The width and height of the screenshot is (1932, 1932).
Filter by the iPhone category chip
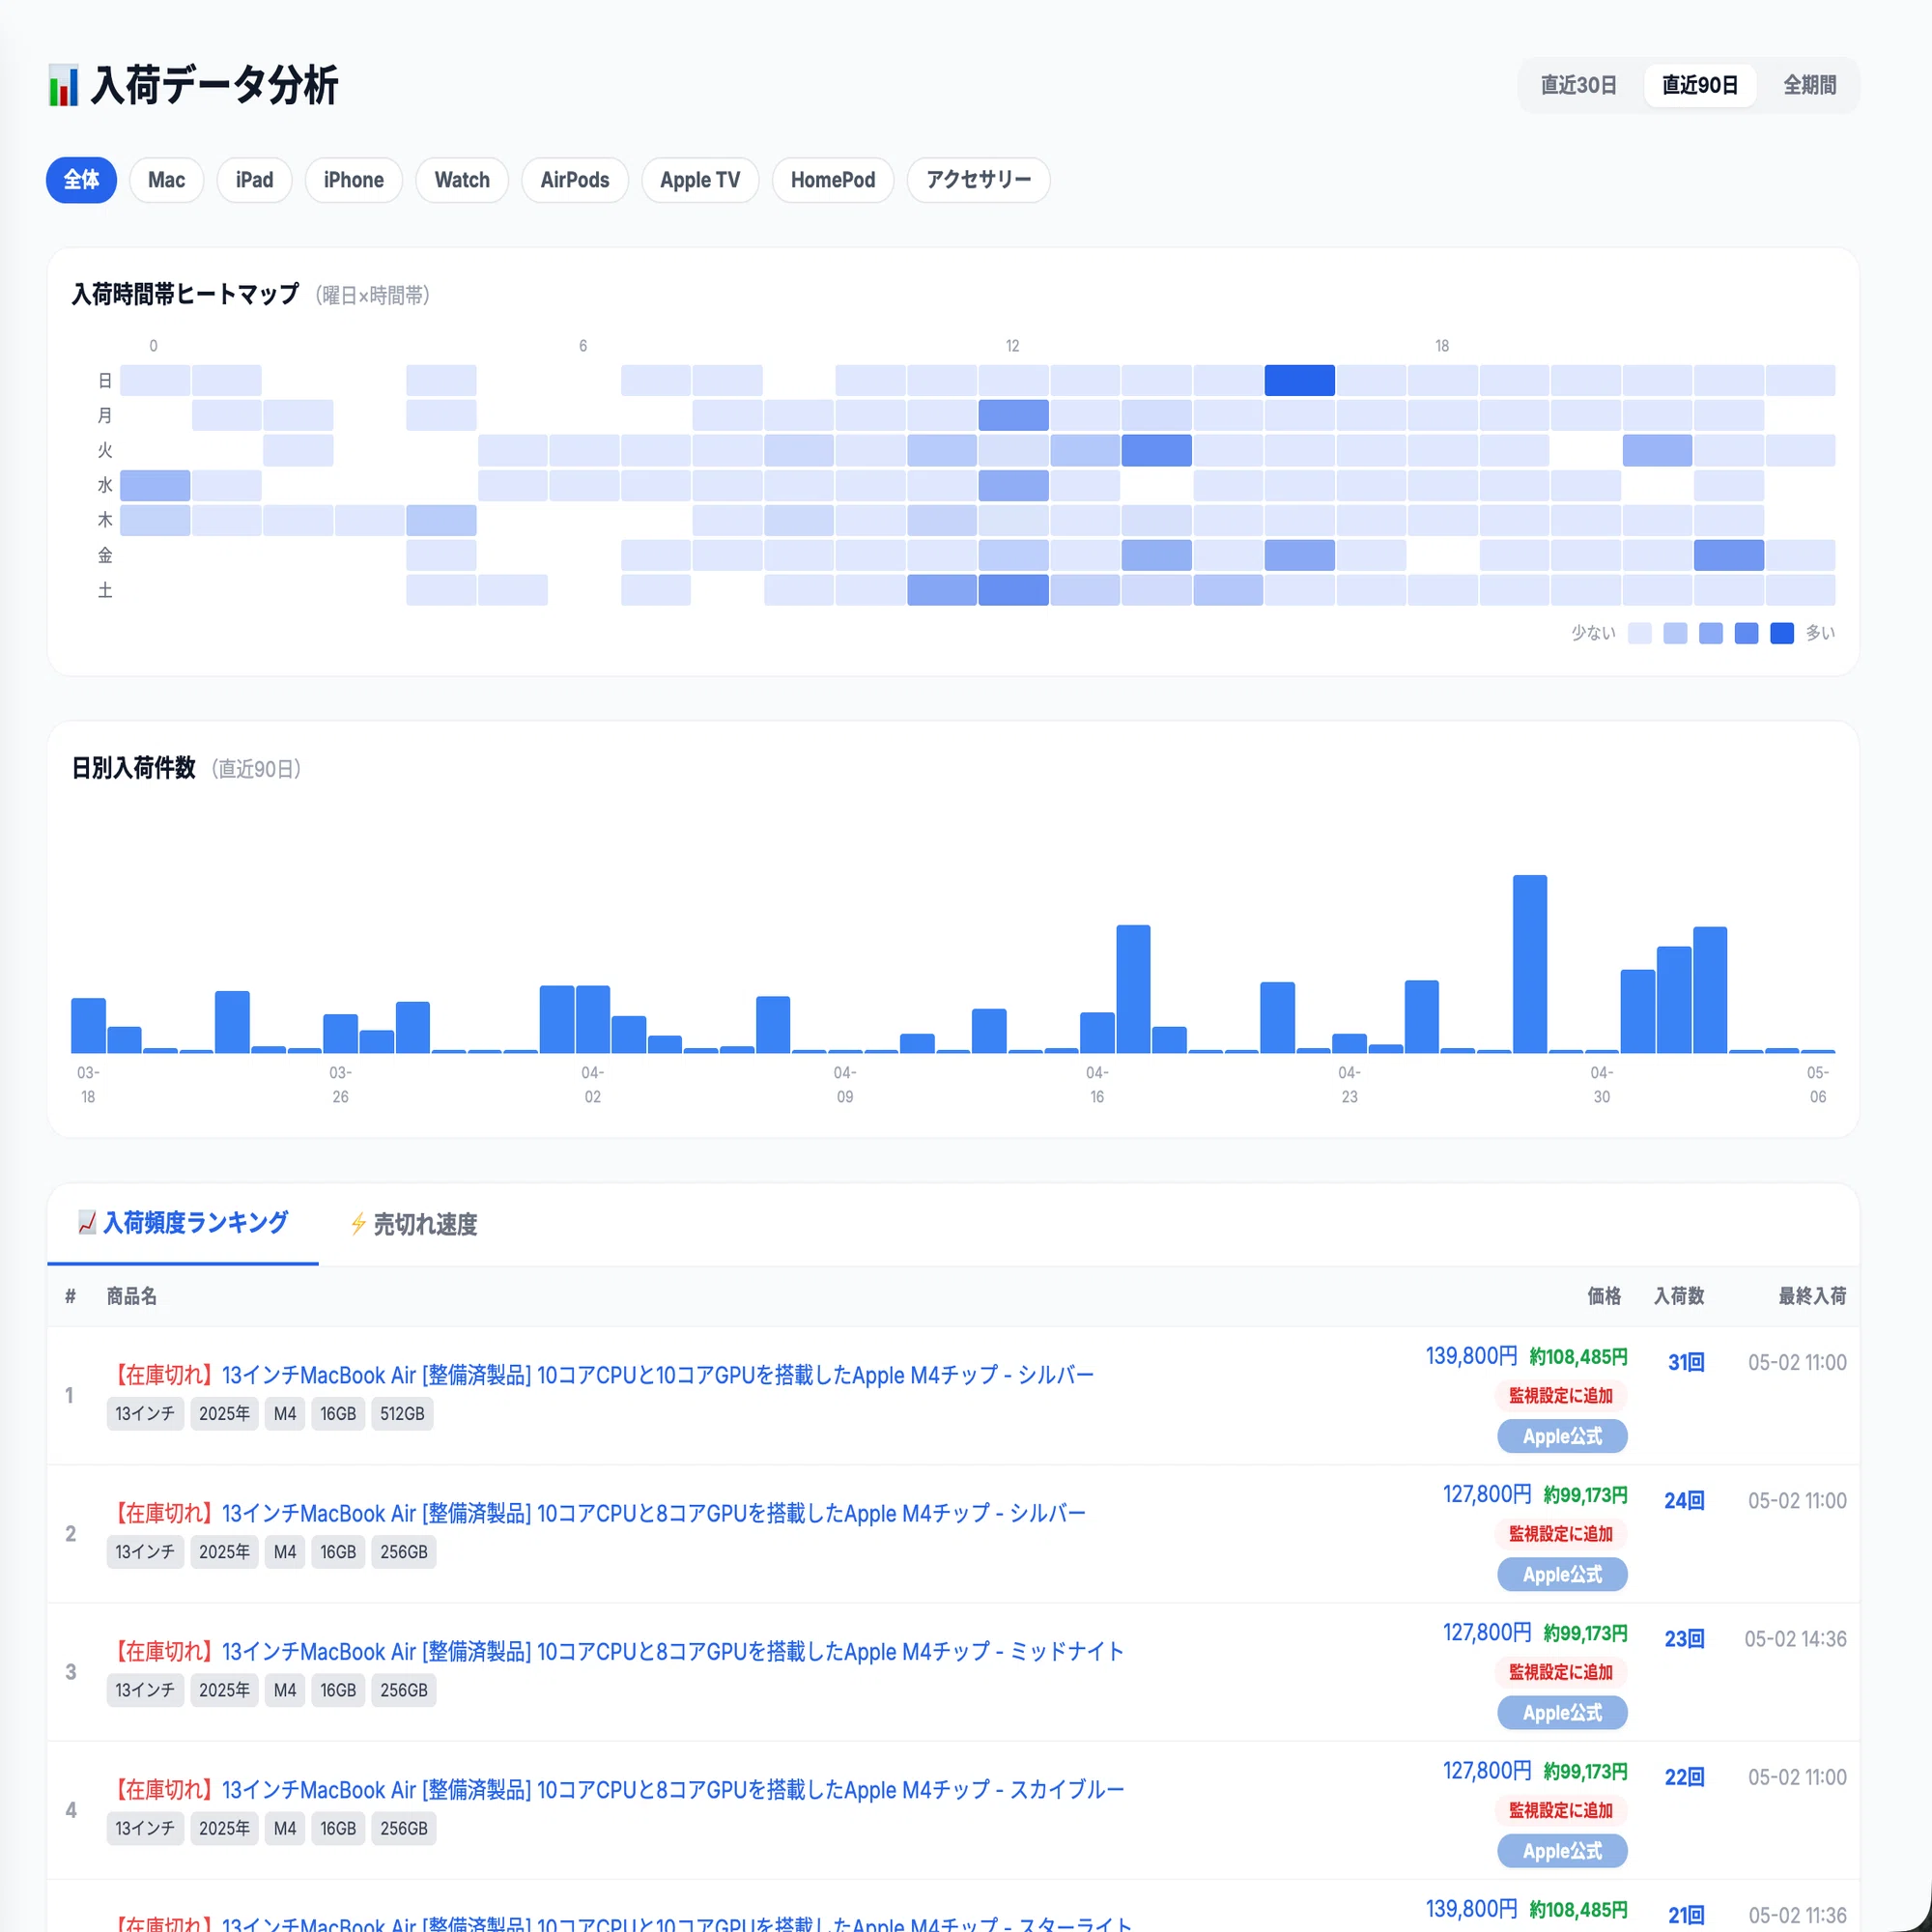[353, 180]
